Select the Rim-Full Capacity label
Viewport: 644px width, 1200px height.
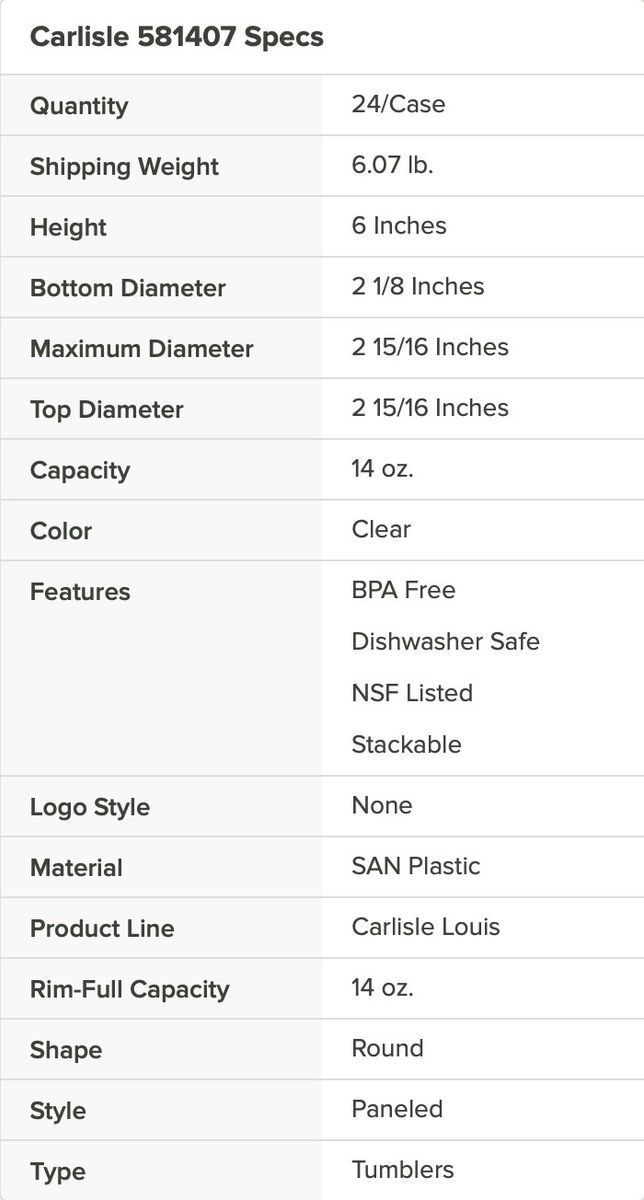(x=130, y=989)
